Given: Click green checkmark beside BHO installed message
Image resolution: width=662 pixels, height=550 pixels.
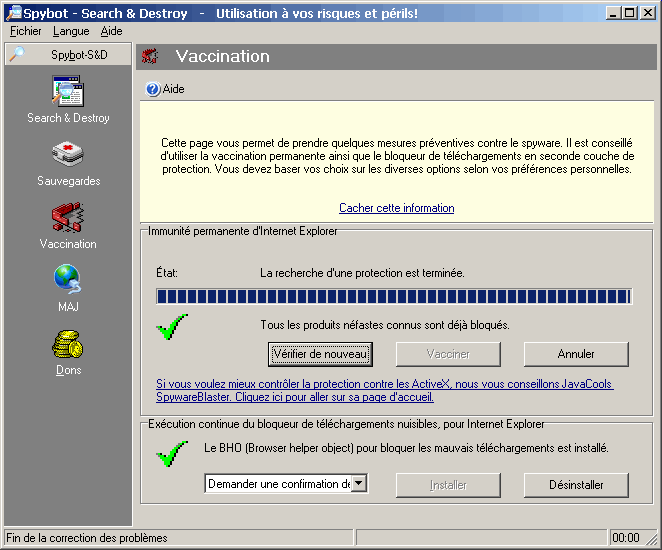Looking at the screenshot, I should point(172,453).
